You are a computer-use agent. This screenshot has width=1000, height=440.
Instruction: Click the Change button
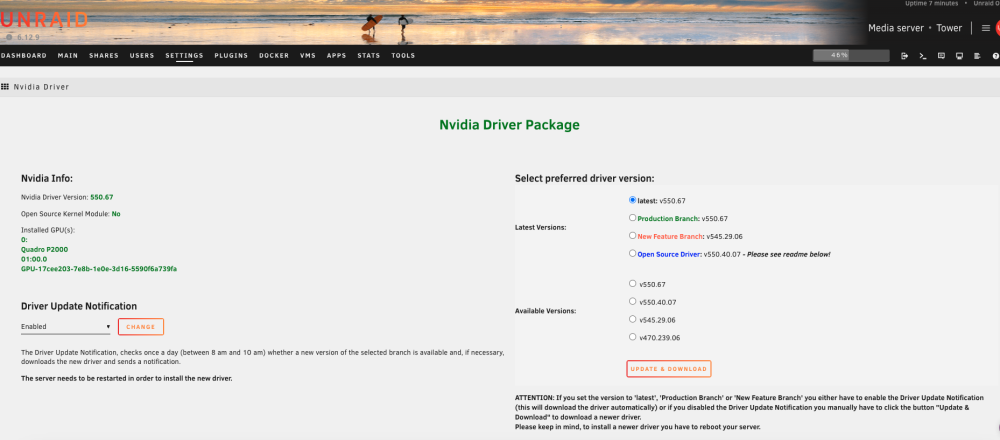pos(141,326)
